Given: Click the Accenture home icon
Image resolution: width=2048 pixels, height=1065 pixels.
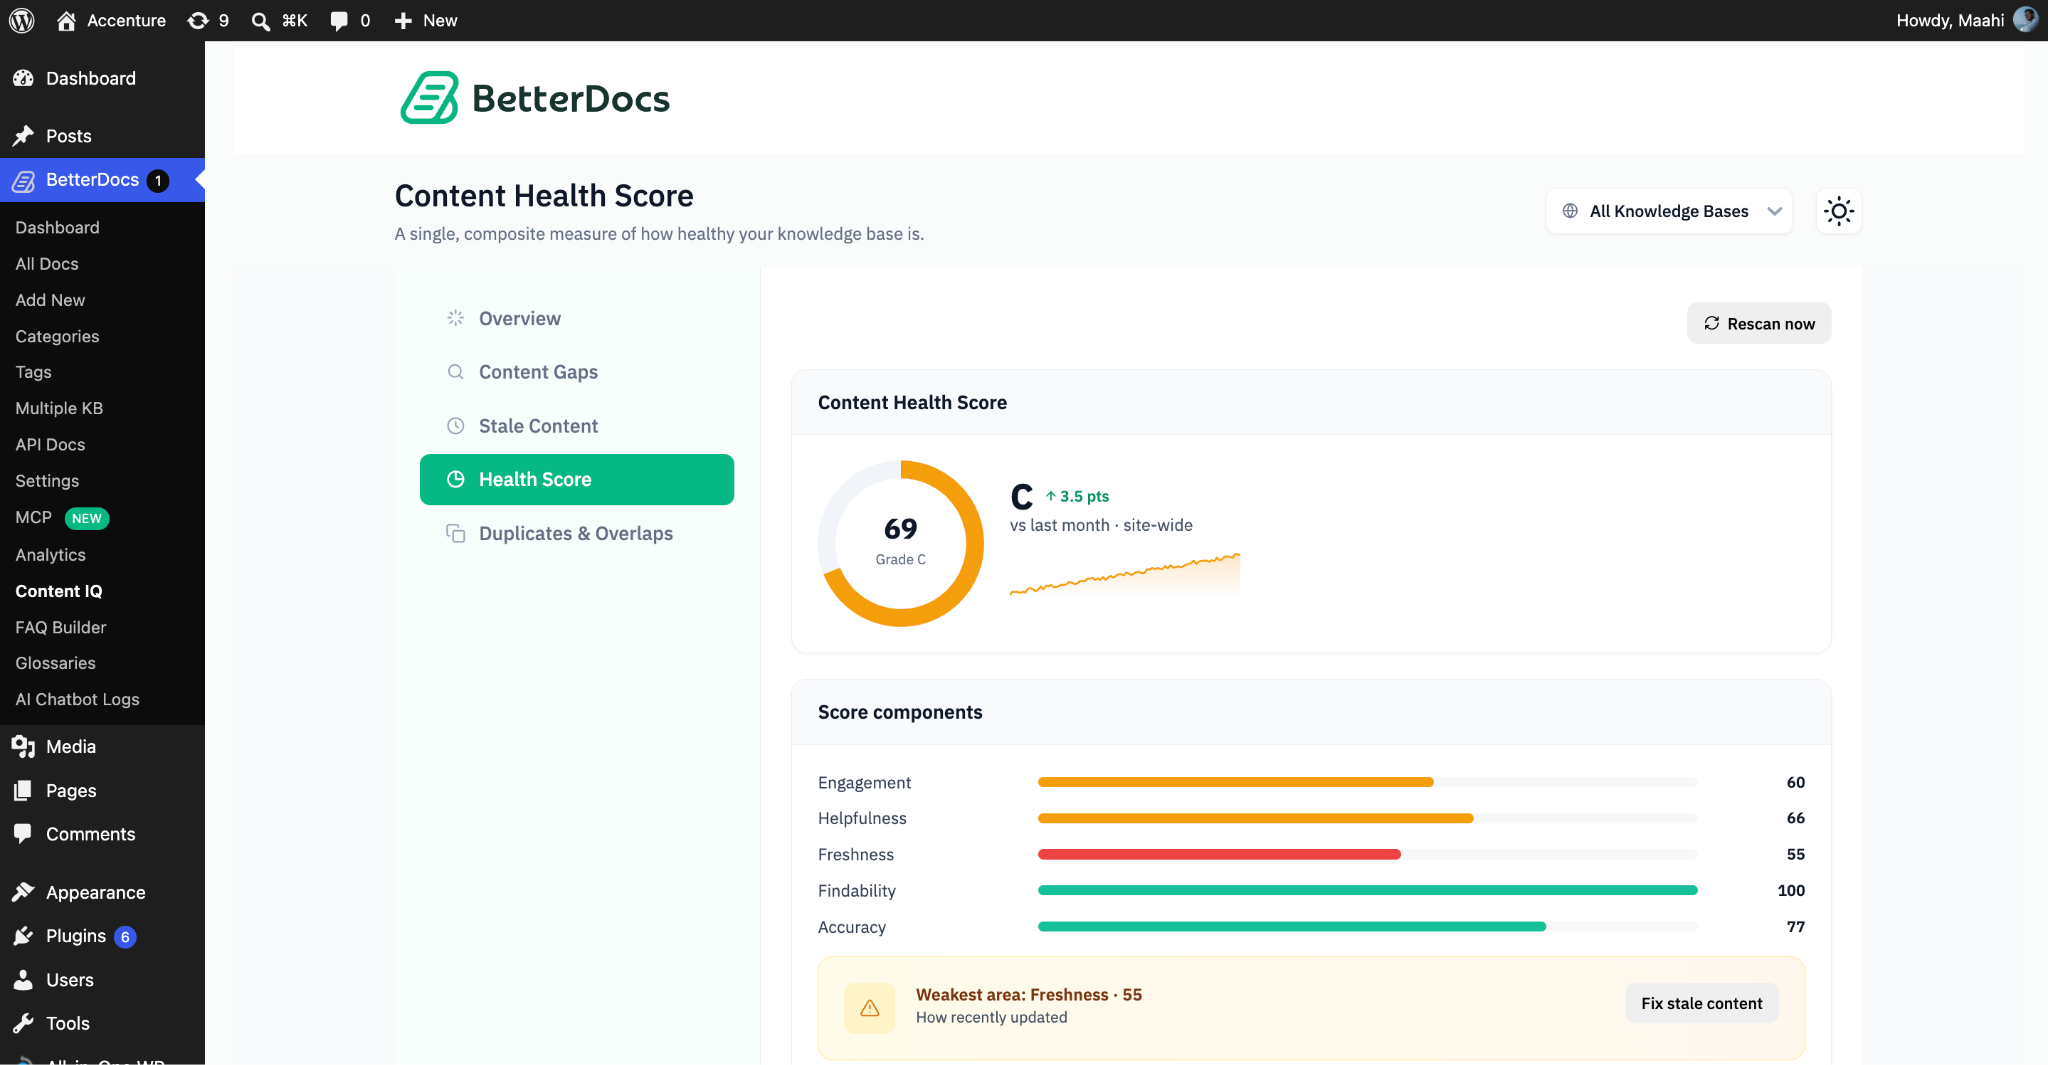Looking at the screenshot, I should pyautogui.click(x=66, y=20).
